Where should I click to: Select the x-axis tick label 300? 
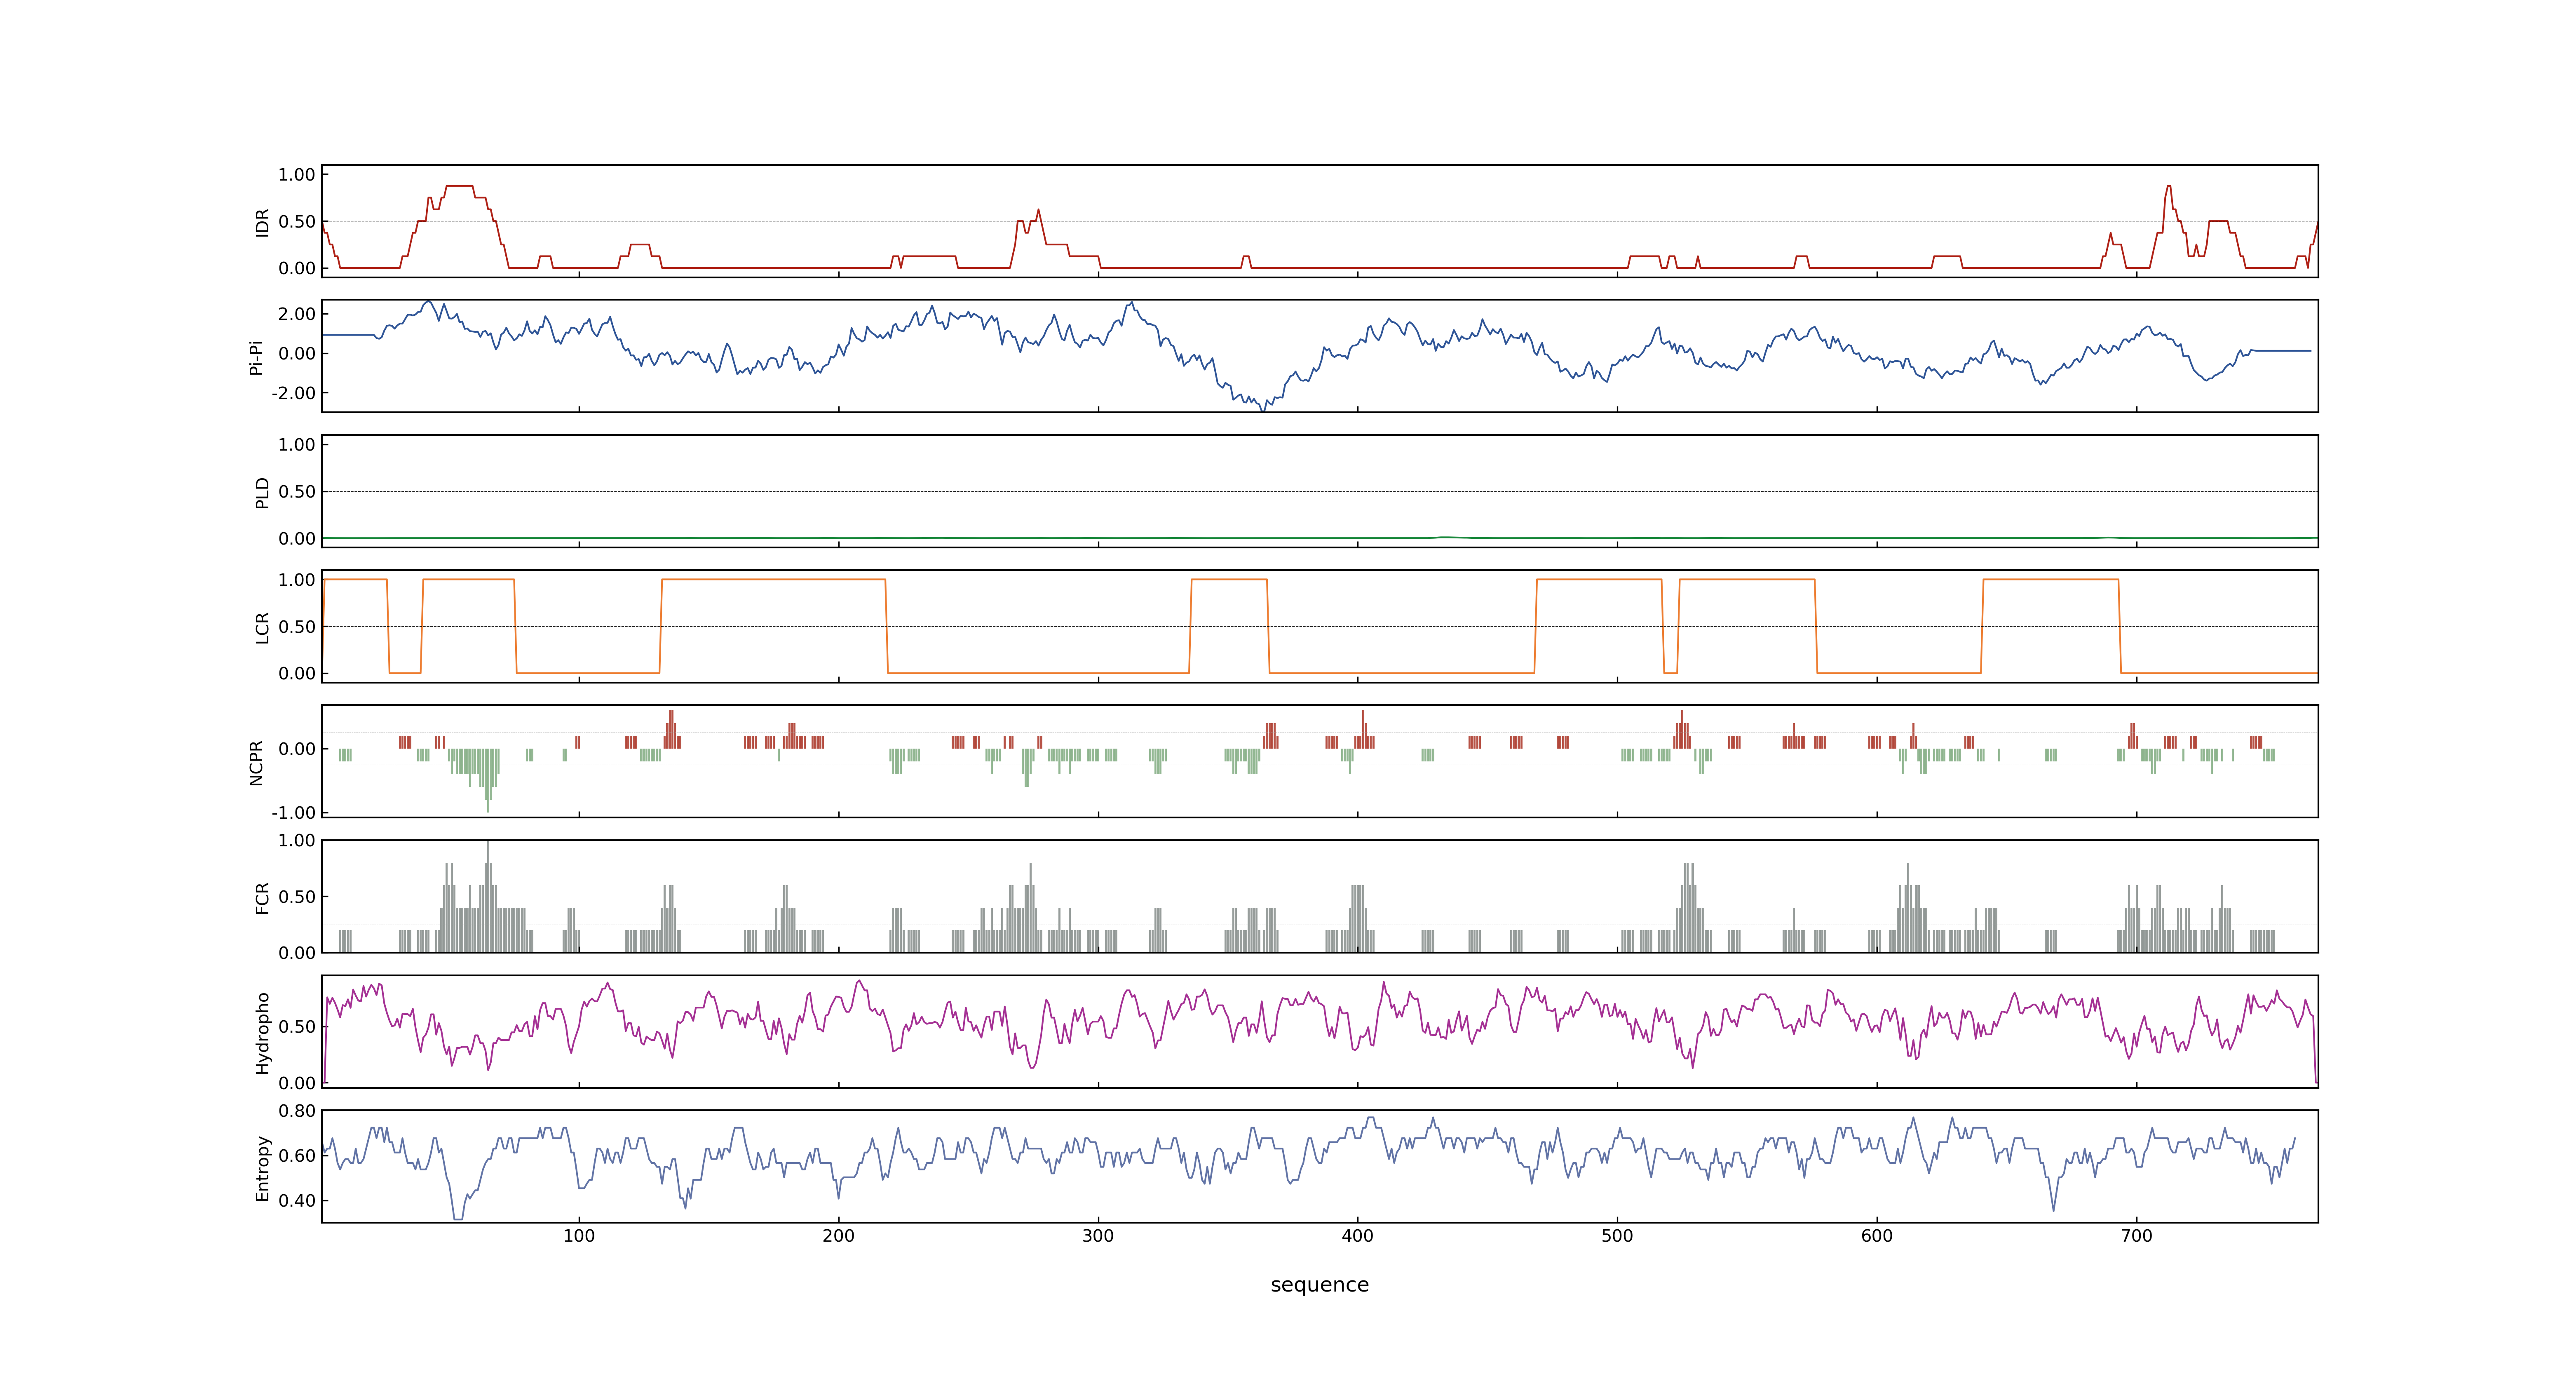tap(1098, 1236)
